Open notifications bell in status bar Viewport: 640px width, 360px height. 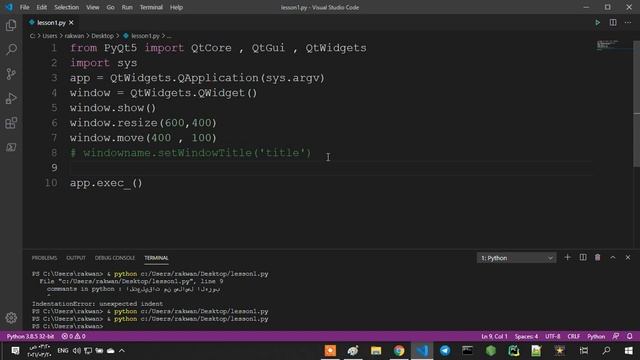tap(630, 336)
